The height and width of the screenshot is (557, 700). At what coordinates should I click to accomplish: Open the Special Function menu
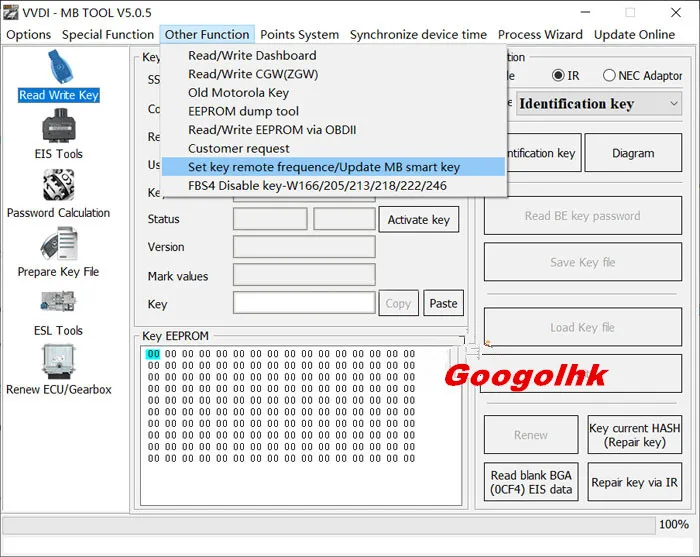(x=108, y=34)
